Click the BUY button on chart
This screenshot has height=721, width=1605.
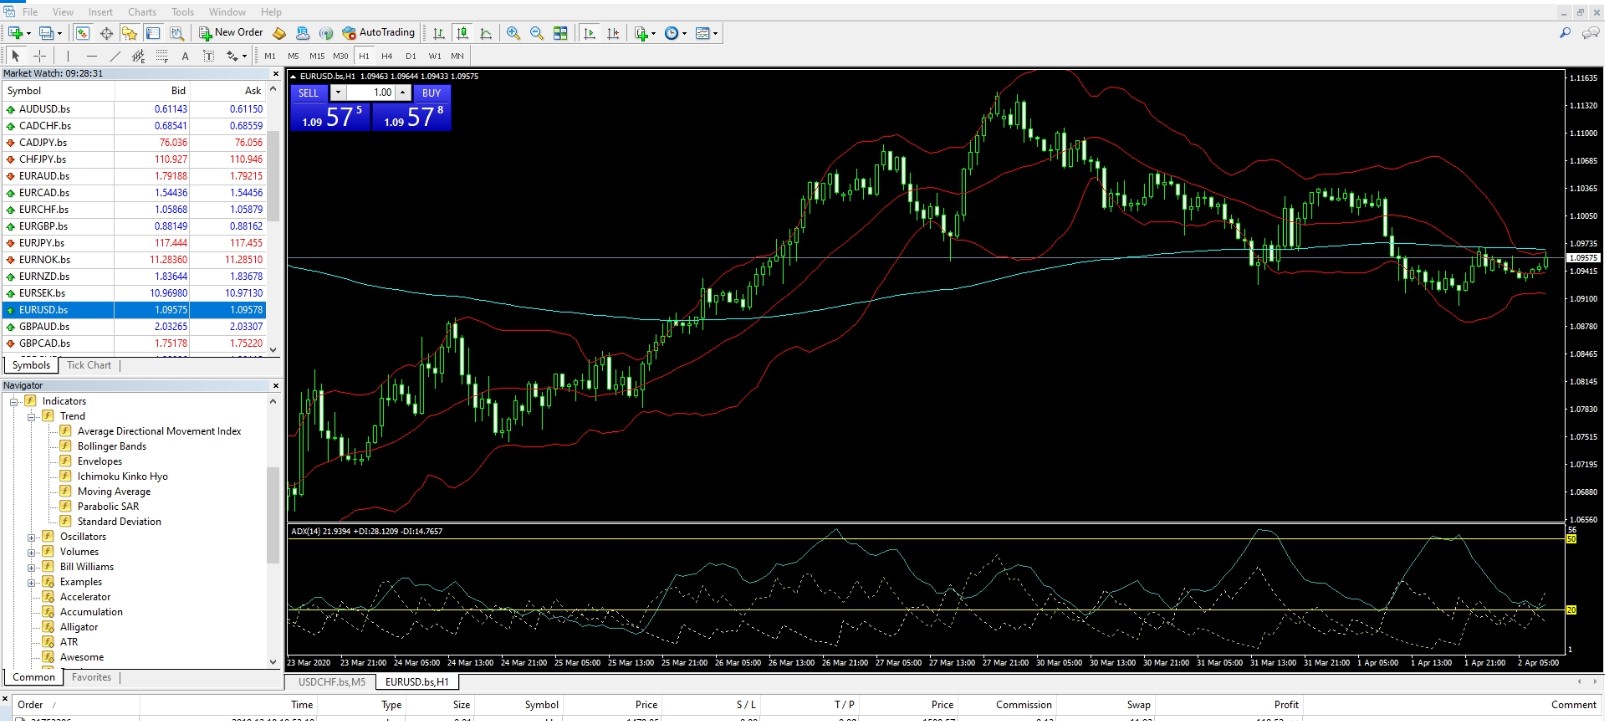click(431, 93)
